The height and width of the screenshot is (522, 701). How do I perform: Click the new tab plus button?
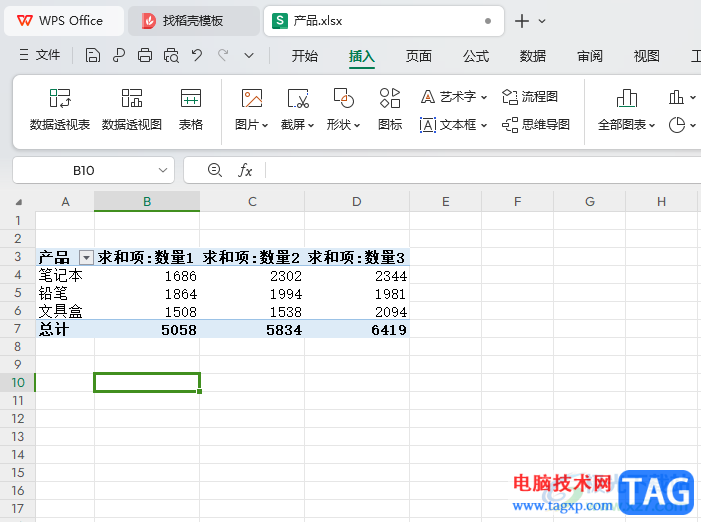522,21
